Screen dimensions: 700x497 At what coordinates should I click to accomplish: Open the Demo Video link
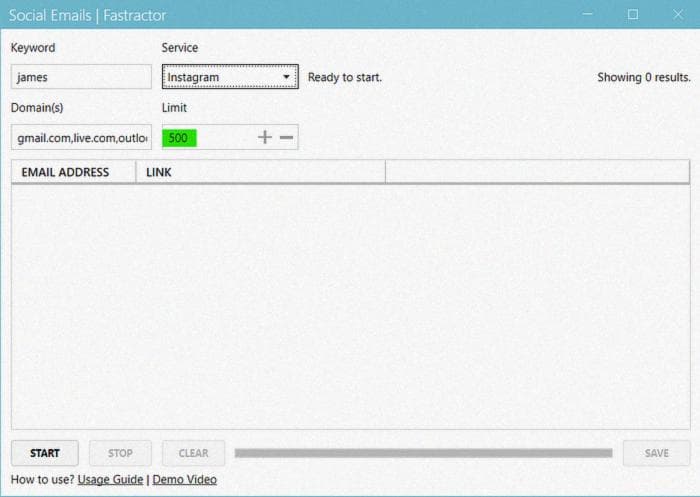click(184, 480)
